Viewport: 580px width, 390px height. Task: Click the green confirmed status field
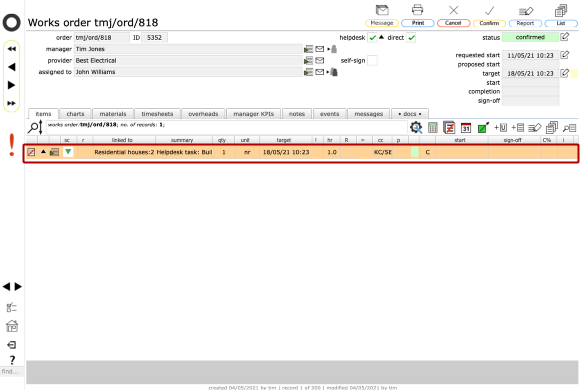pos(530,37)
